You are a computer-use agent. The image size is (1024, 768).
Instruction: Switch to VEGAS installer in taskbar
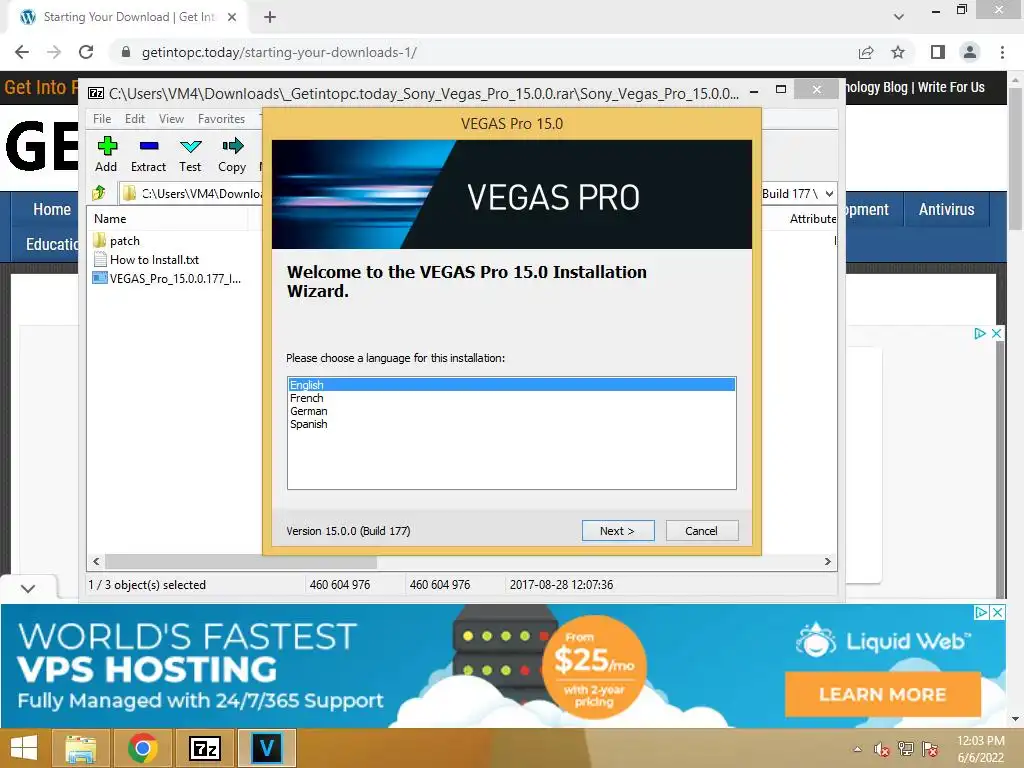coord(266,748)
